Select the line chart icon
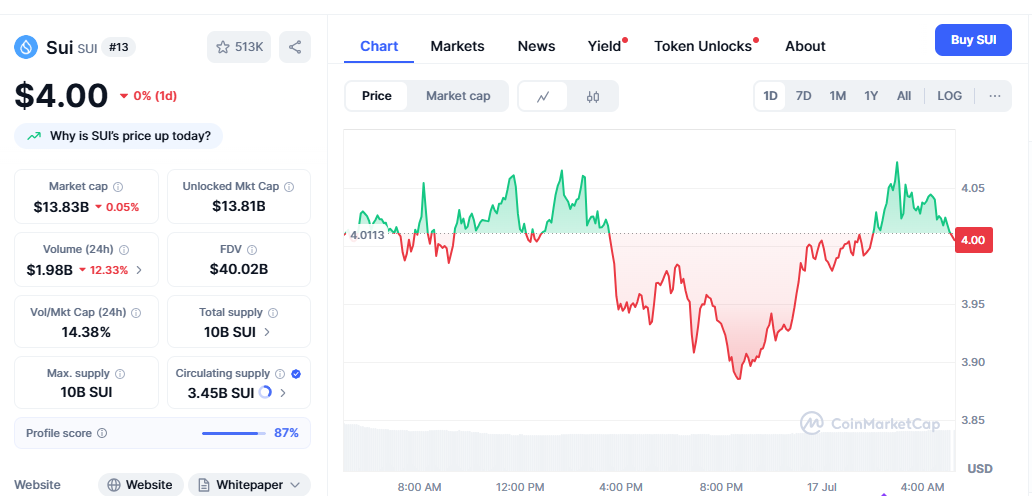The height and width of the screenshot is (496, 1032). tap(543, 96)
